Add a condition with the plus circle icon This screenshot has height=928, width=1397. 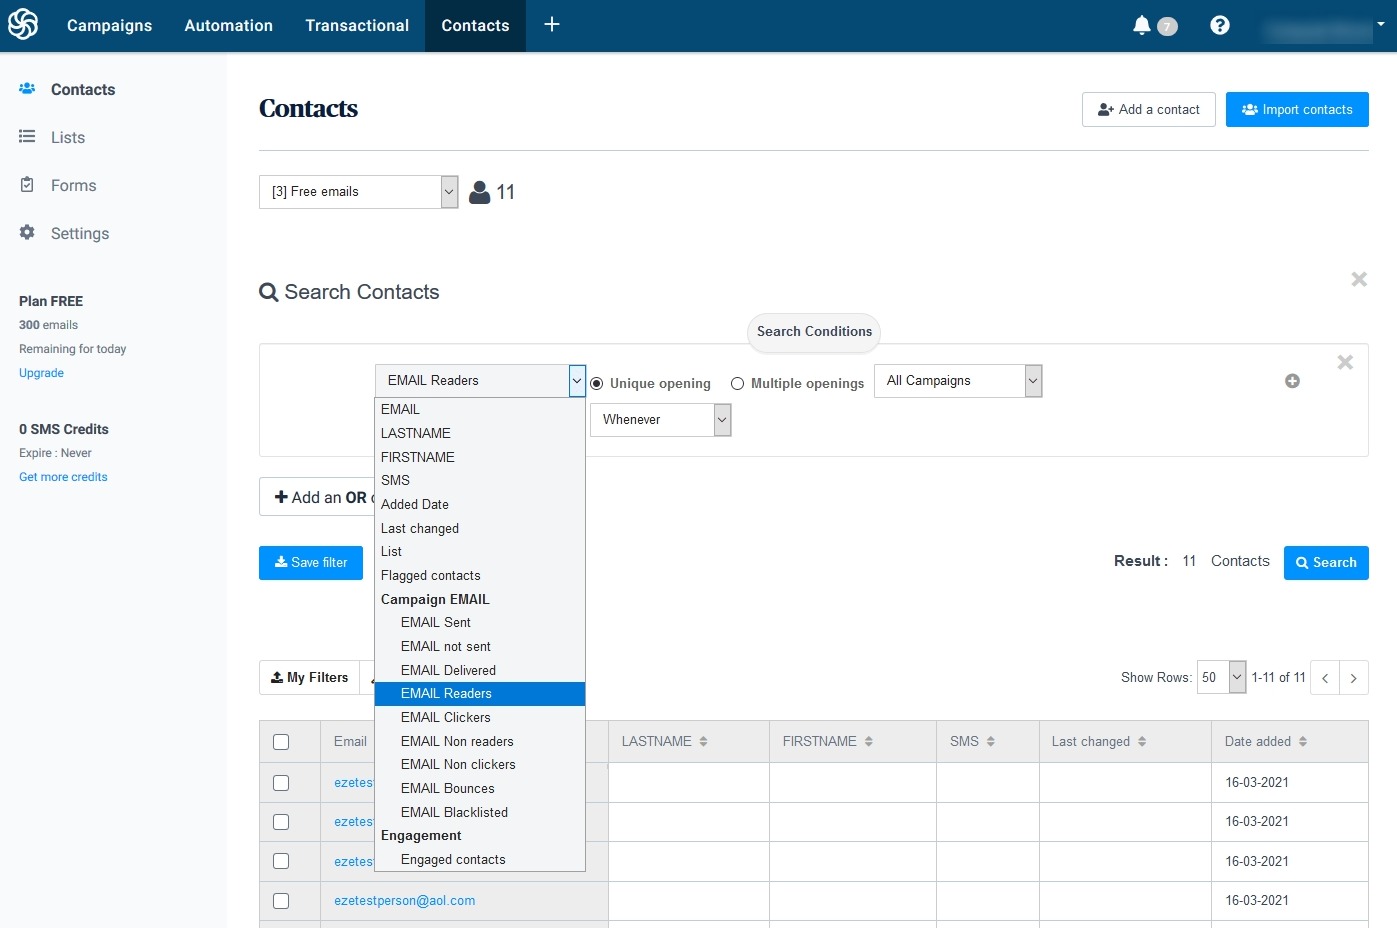[x=1292, y=381]
